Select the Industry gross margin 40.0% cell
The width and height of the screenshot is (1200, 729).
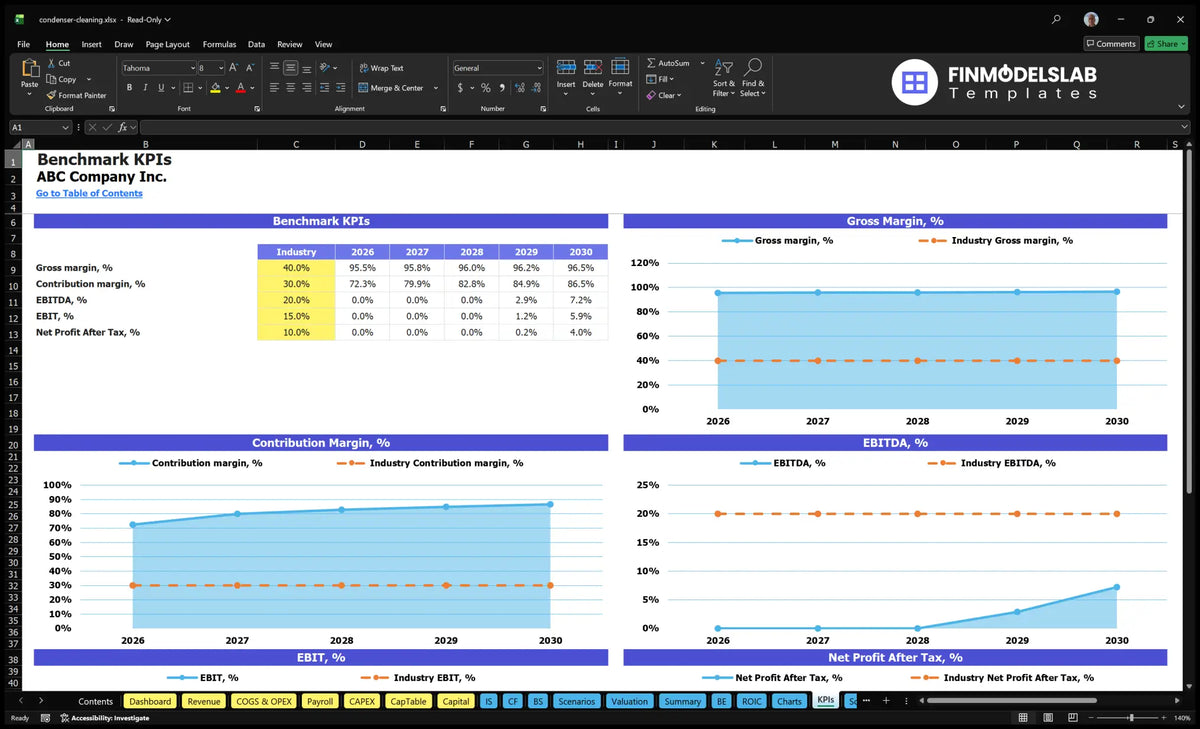point(296,268)
